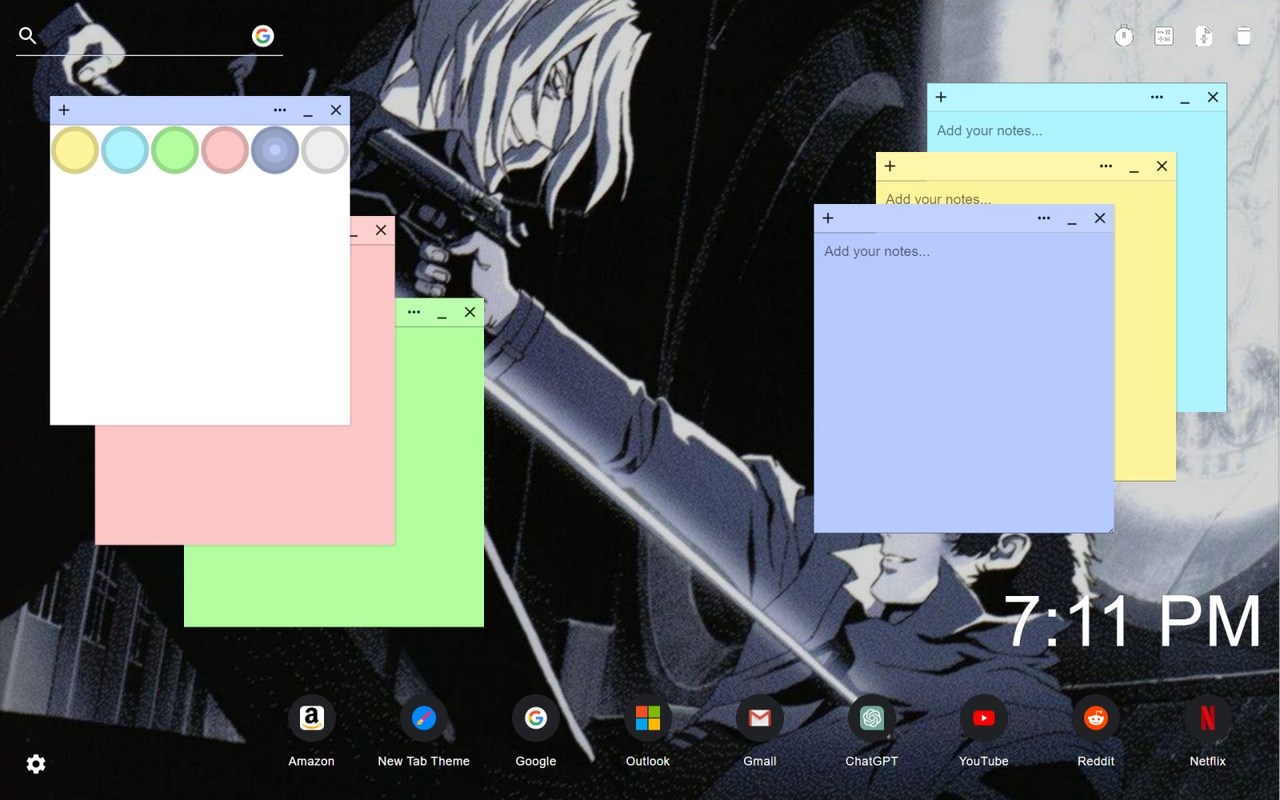
Task: Click the plus on the cyan note
Action: pos(941,97)
